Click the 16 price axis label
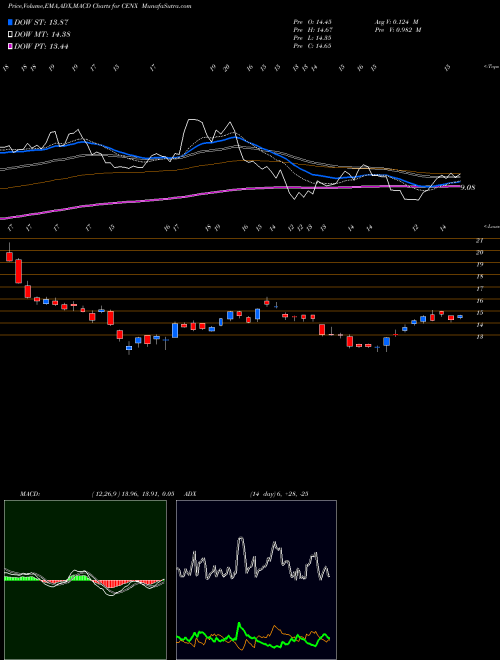This screenshot has width=500, height=660. tap(479, 301)
